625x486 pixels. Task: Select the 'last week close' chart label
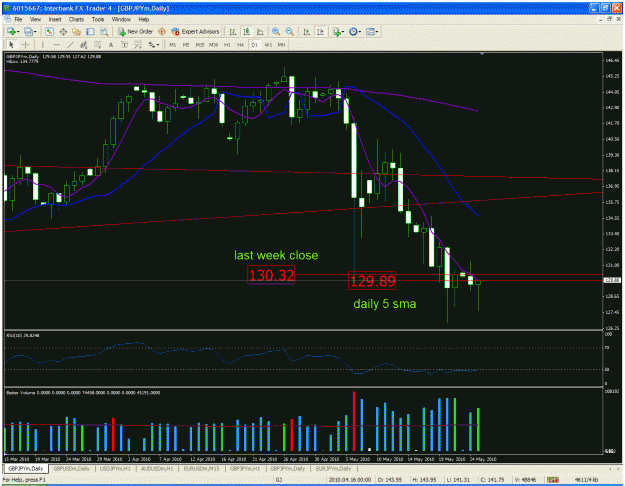point(276,255)
